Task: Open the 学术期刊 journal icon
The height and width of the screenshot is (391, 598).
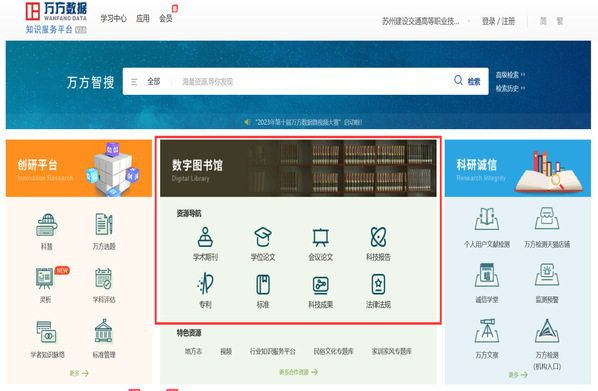Action: tap(205, 237)
